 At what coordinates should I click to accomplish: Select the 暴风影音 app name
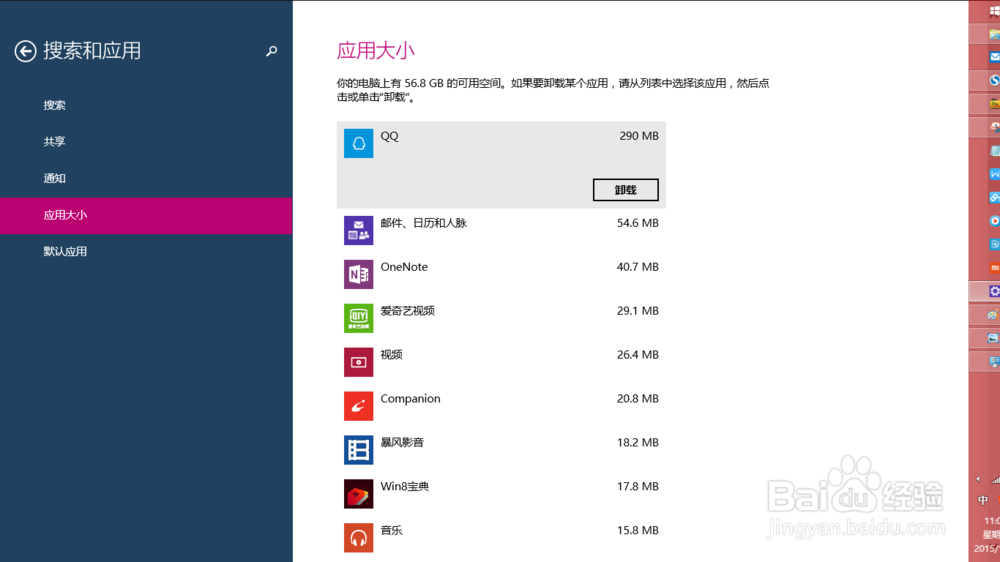point(402,443)
